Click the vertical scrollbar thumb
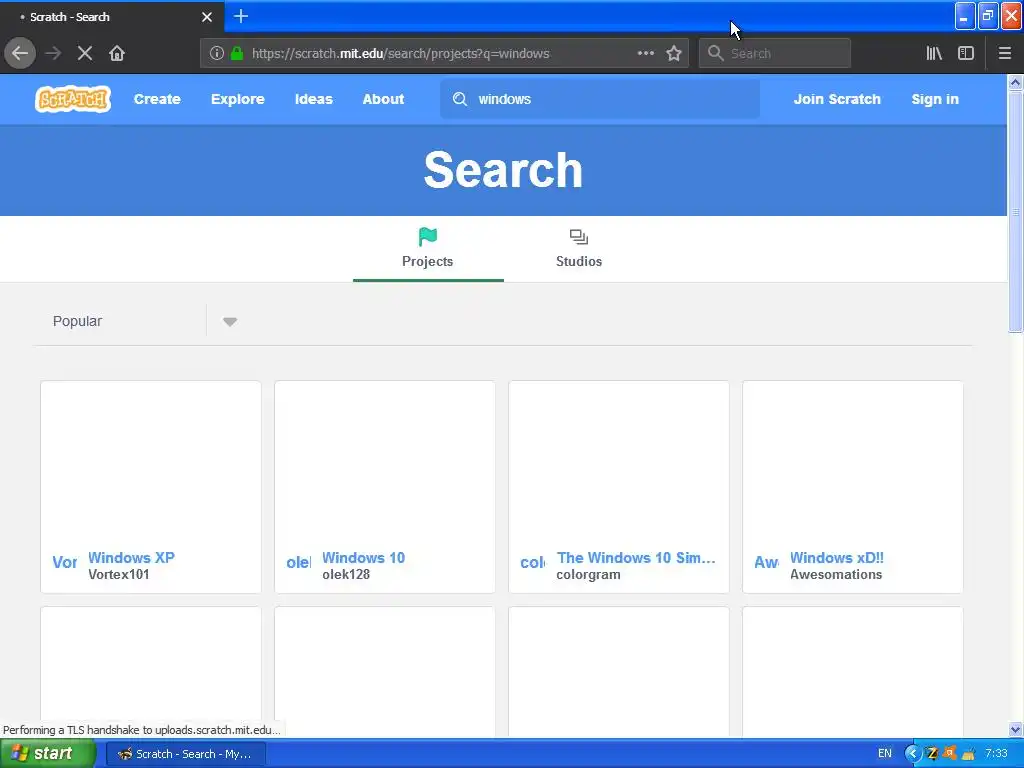This screenshot has height=768, width=1024. click(1015, 212)
